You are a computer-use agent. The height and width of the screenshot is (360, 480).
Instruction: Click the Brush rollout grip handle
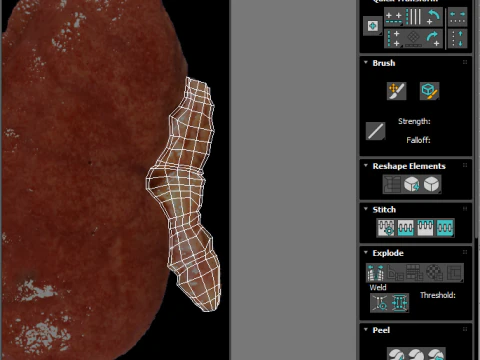point(465,62)
